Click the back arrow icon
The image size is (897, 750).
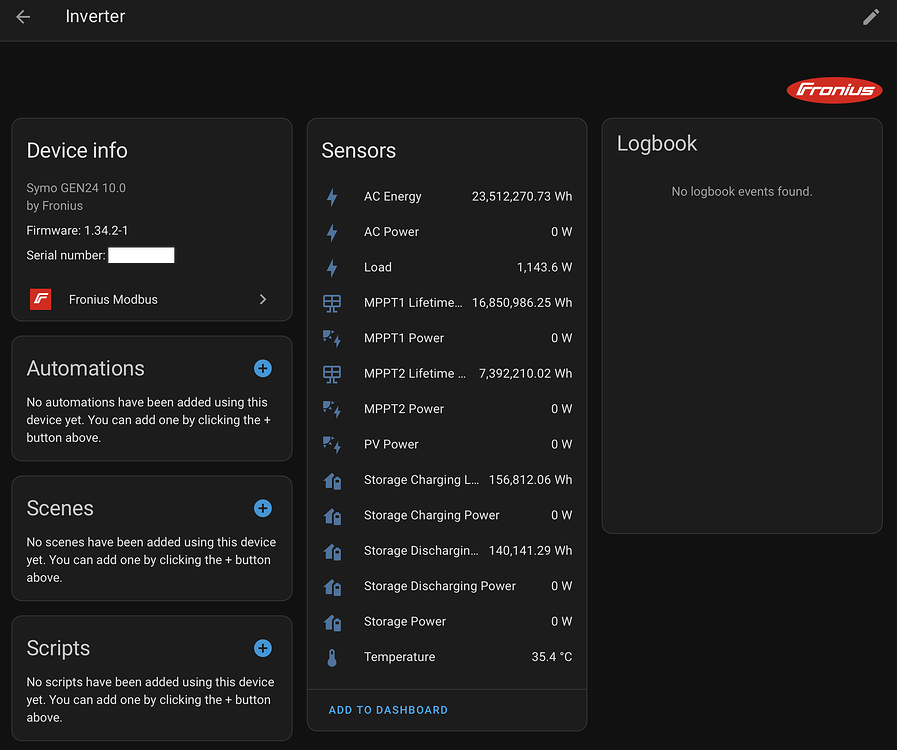(x=23, y=17)
